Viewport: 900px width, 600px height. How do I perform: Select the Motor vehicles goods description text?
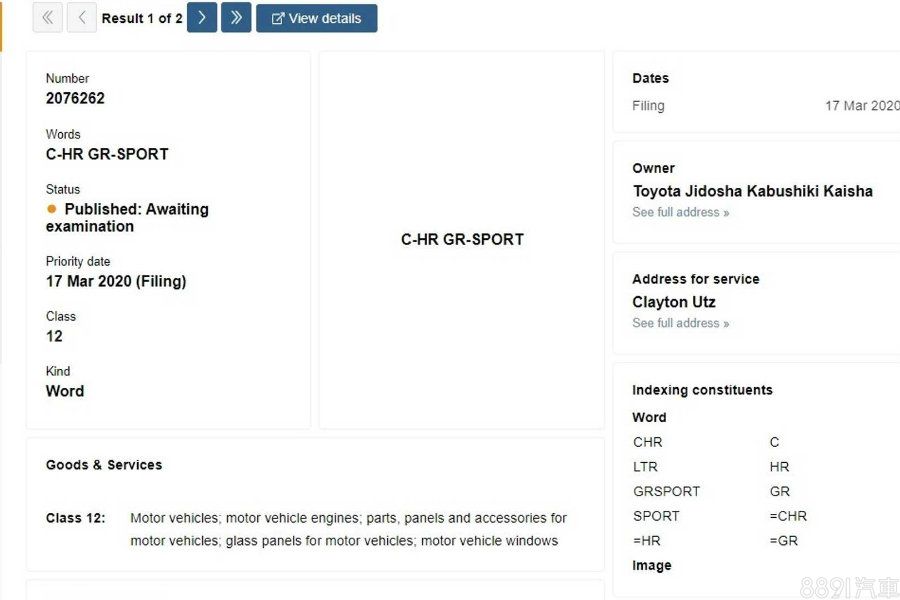(348, 529)
